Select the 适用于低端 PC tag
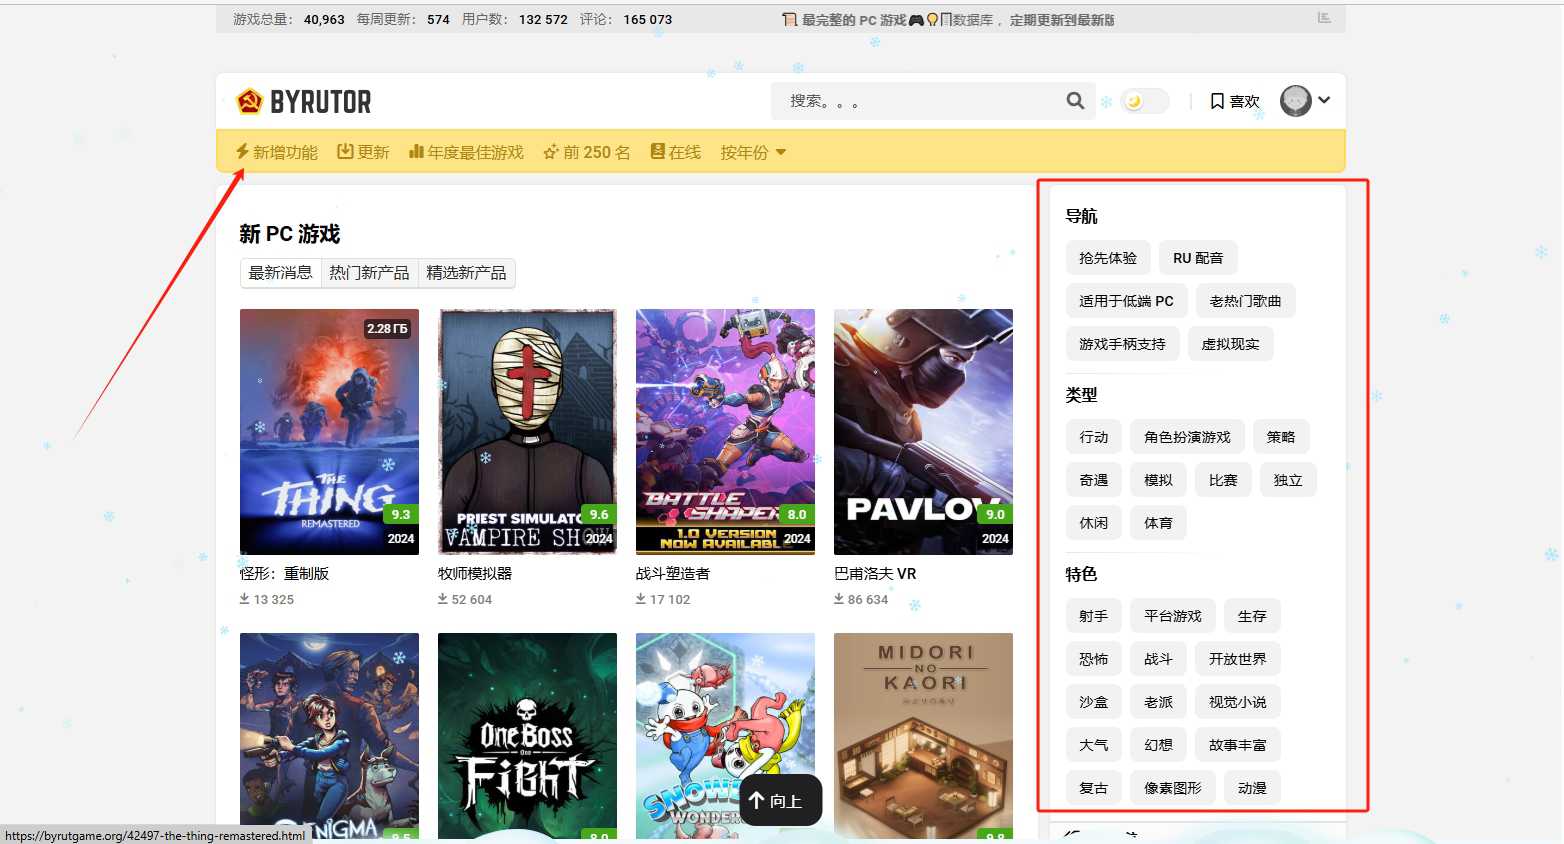 pos(1126,301)
